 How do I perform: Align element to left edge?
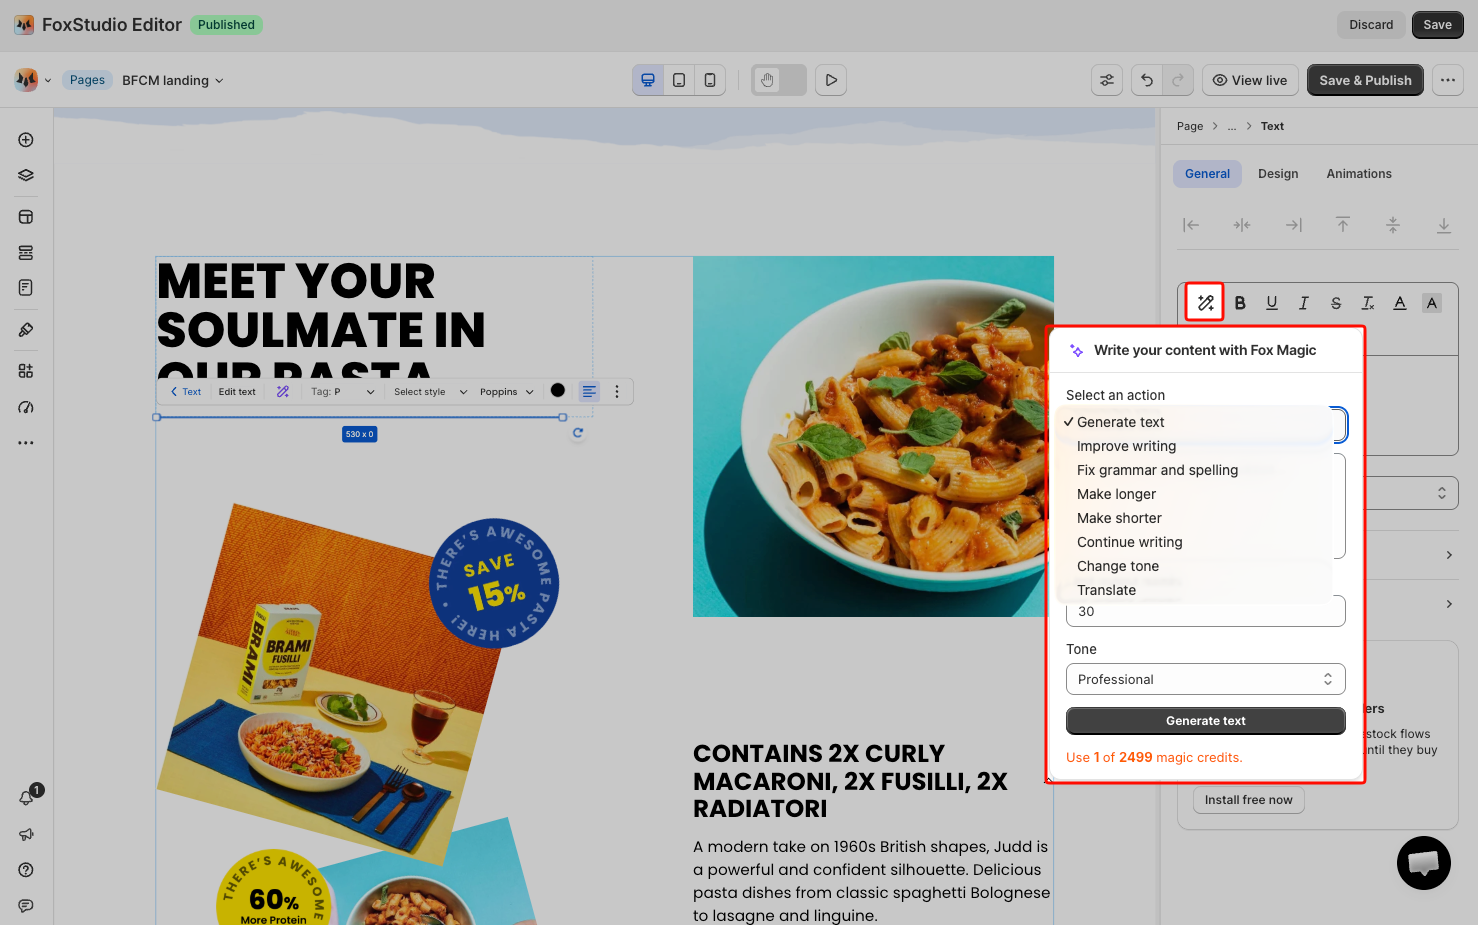coord(1191,225)
